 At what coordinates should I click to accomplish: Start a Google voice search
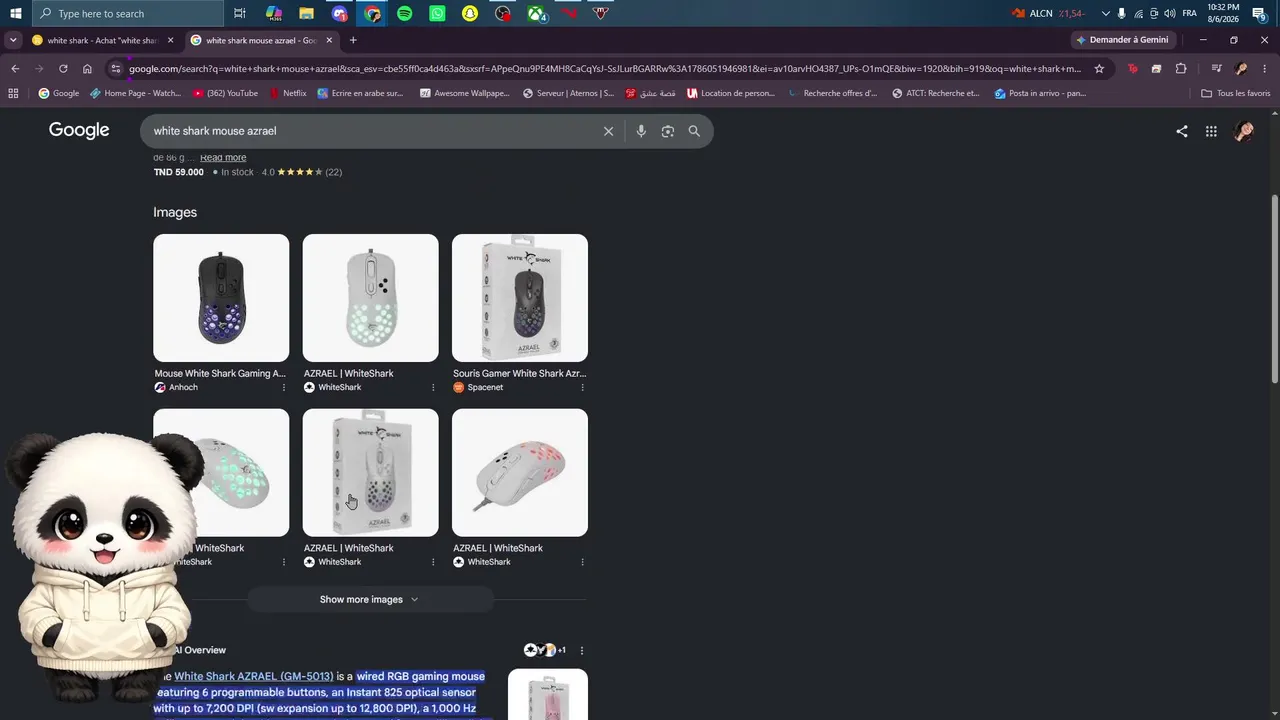641,131
